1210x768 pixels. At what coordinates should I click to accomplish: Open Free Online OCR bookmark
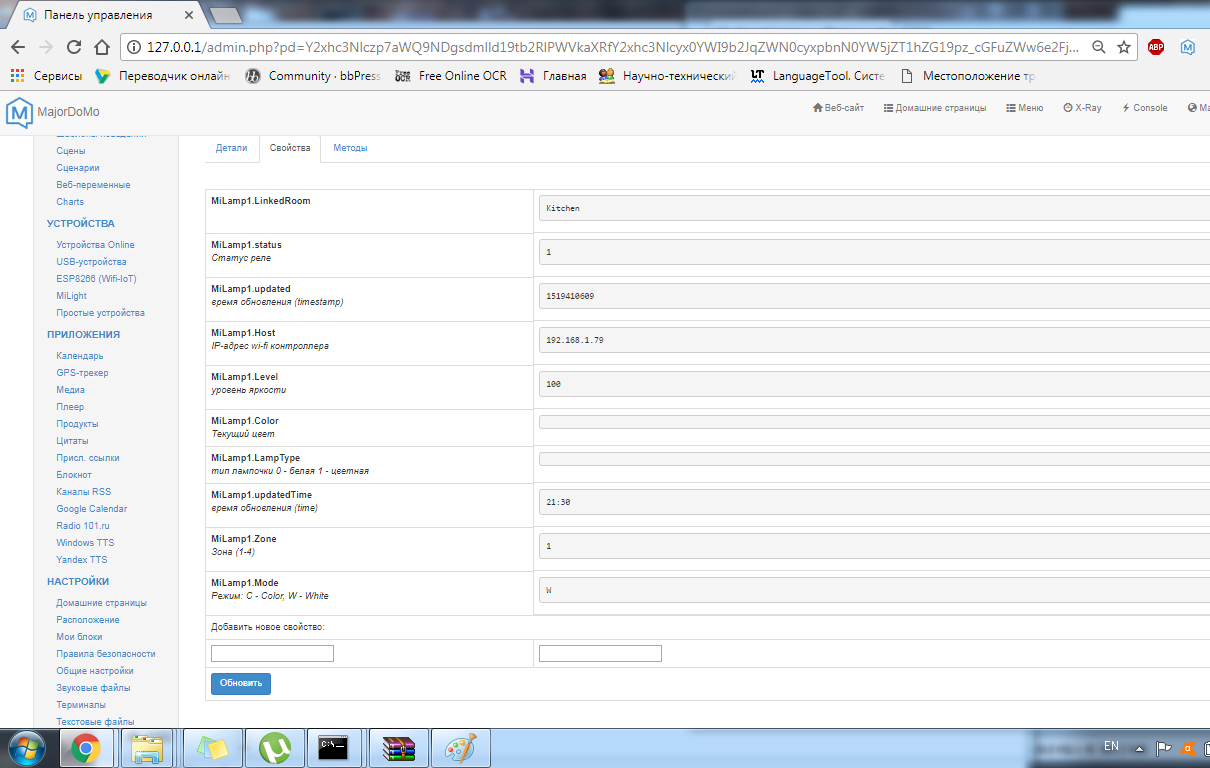click(451, 76)
